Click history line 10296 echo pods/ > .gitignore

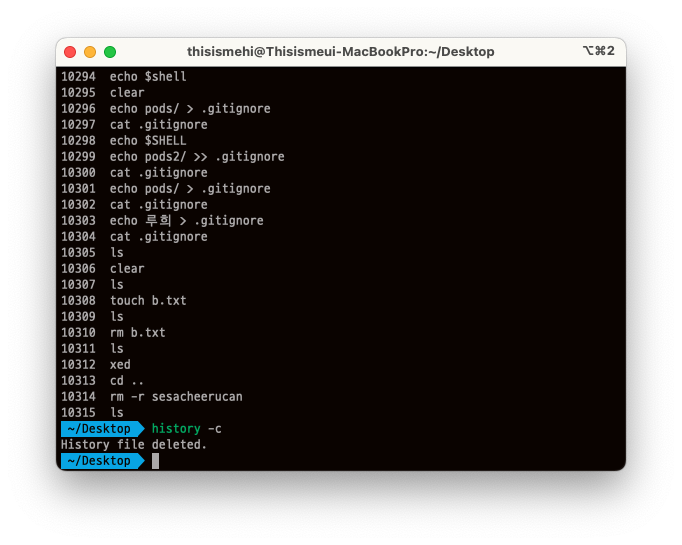pyautogui.click(x=166, y=109)
